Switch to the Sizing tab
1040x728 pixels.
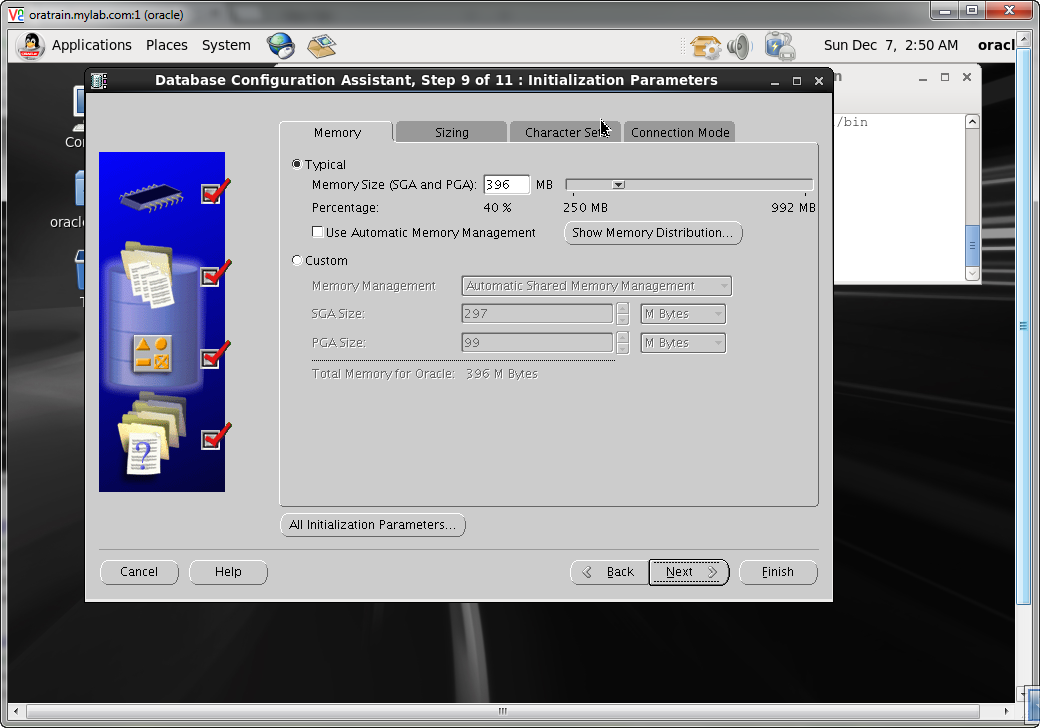click(x=452, y=132)
